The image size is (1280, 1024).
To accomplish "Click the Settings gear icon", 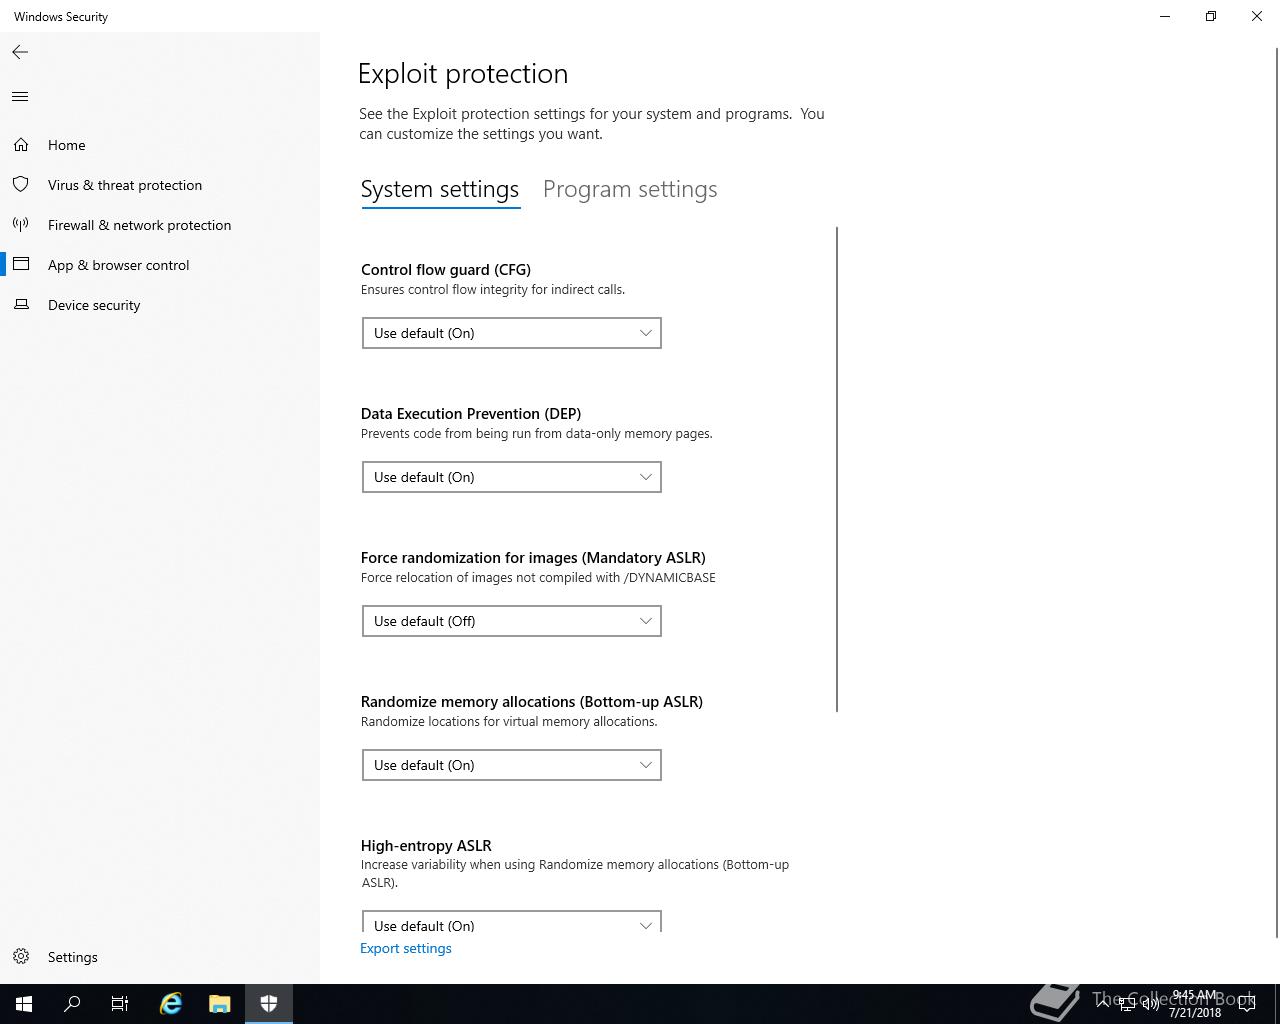I will (x=21, y=957).
